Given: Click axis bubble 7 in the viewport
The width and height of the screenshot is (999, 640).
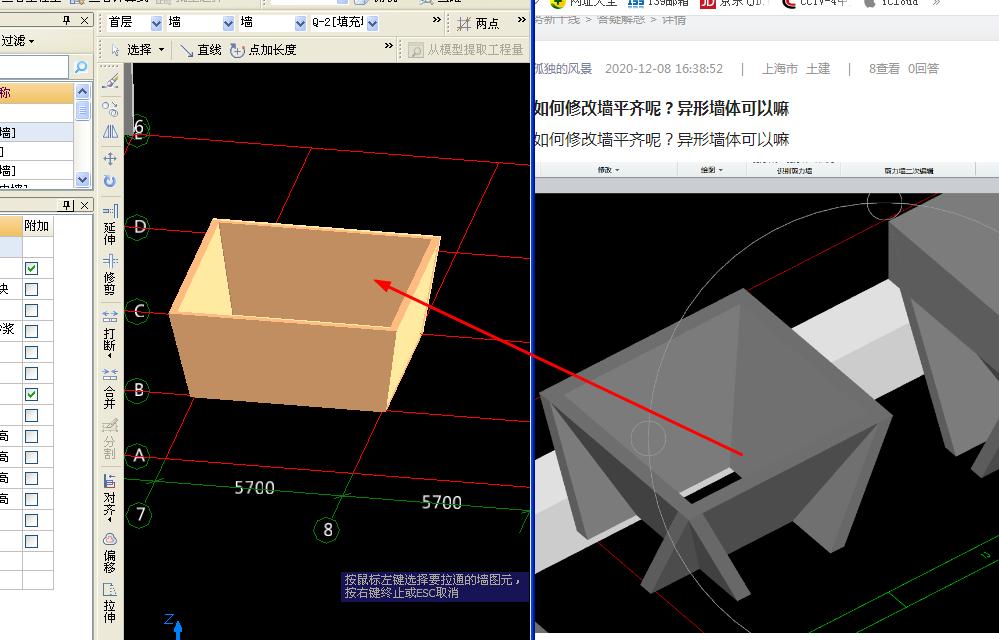Looking at the screenshot, I should pos(140,515).
